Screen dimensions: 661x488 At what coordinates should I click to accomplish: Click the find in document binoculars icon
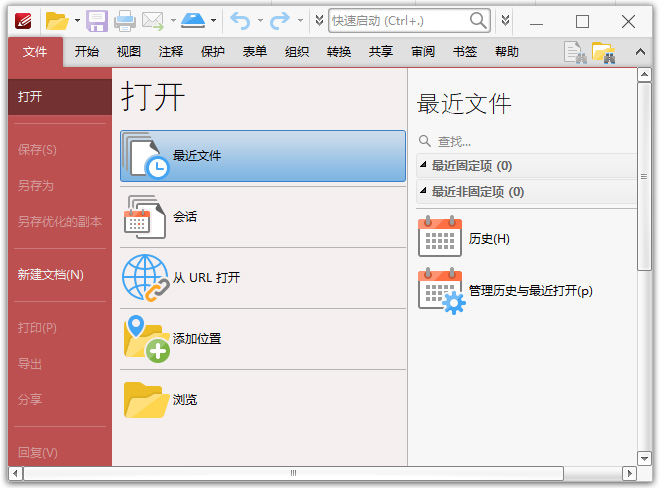(575, 52)
